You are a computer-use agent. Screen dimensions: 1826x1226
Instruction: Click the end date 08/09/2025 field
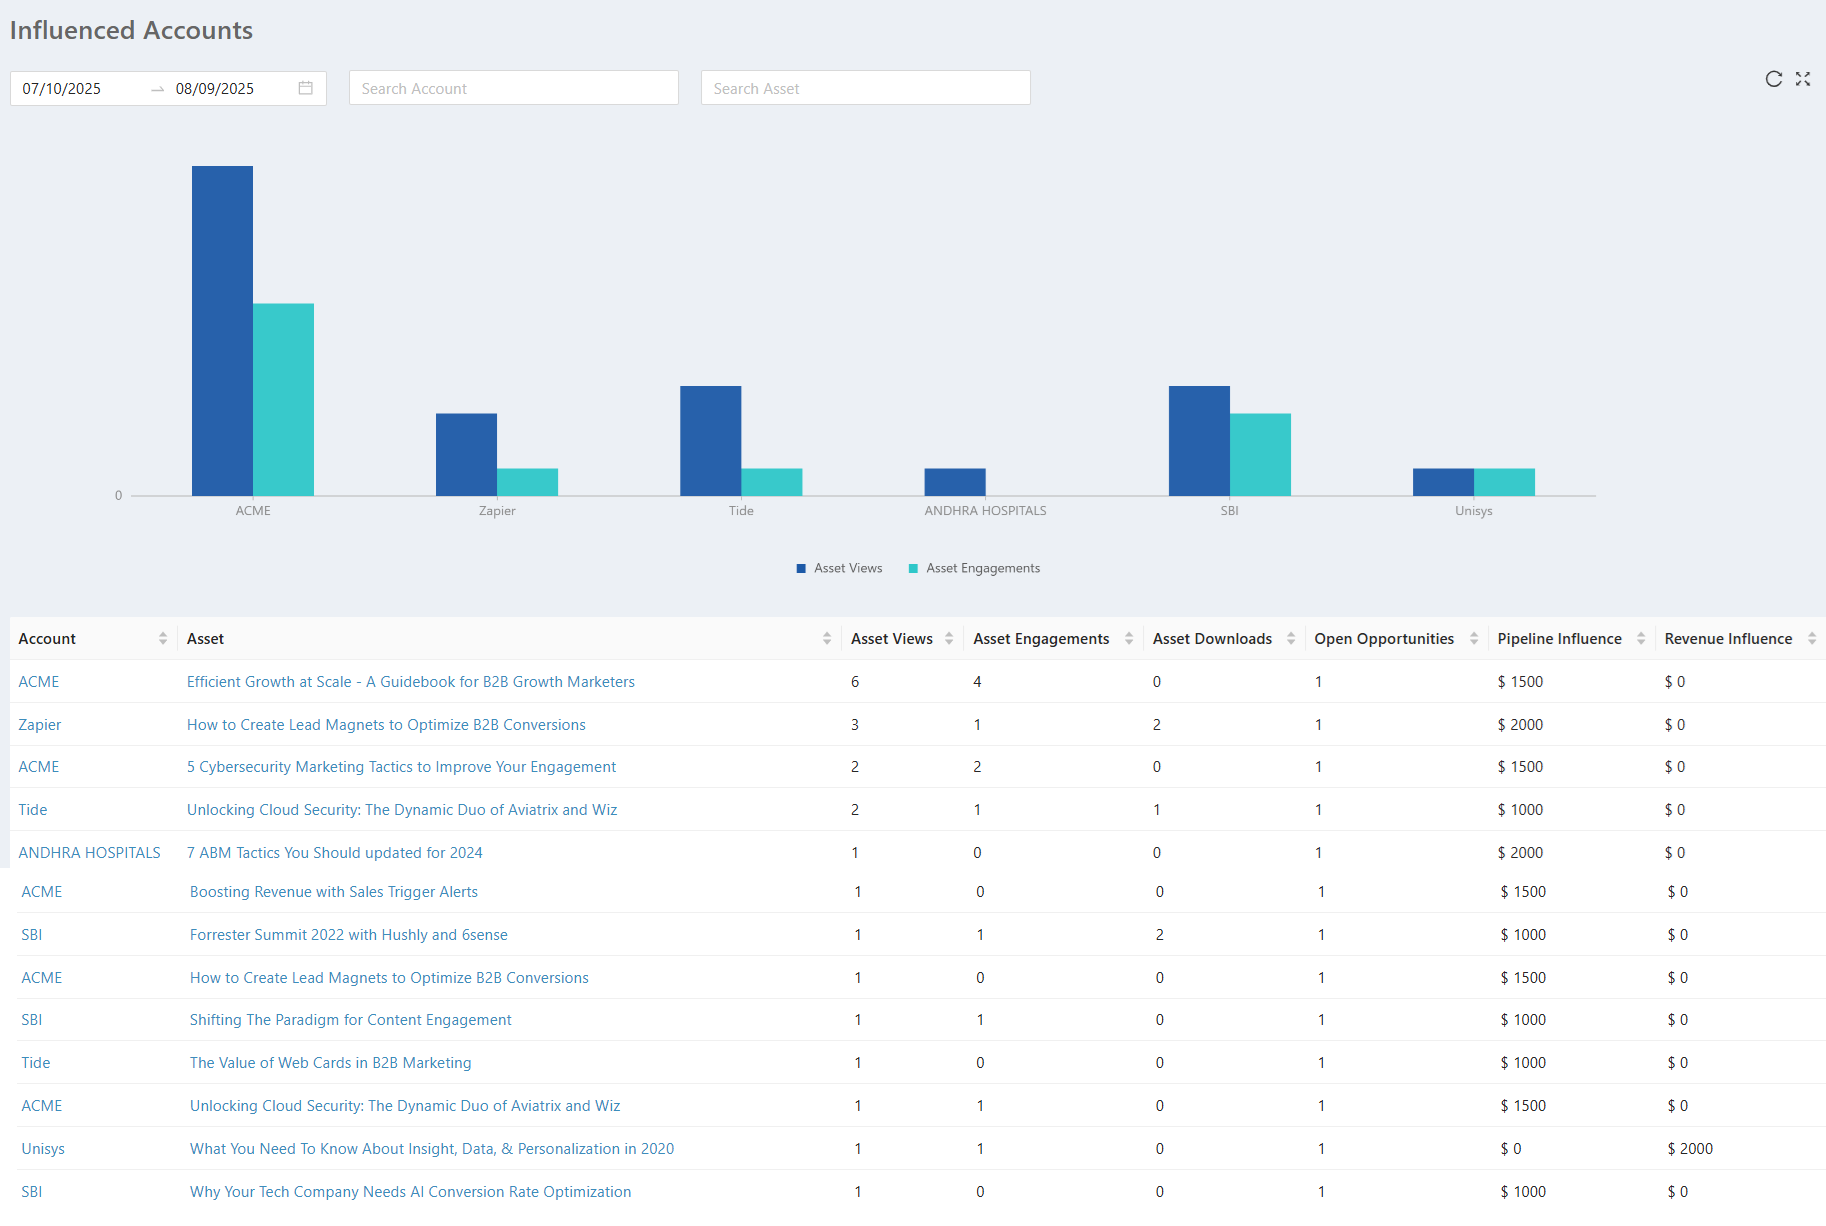click(x=215, y=88)
